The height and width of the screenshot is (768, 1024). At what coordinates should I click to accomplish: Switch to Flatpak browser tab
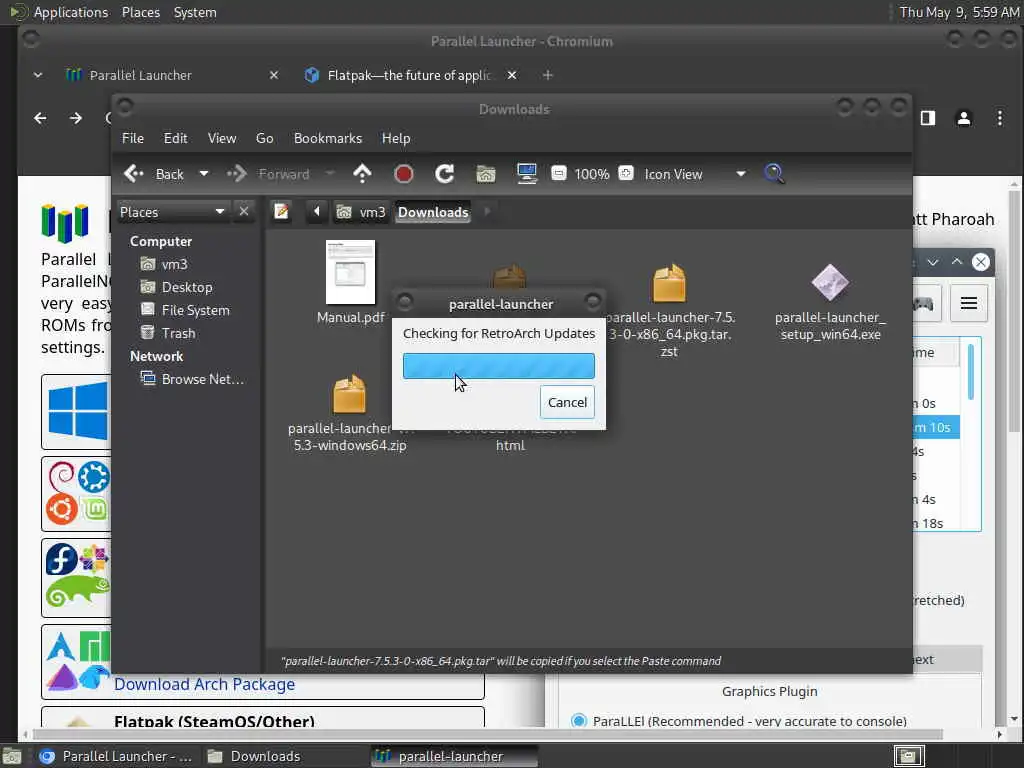click(402, 75)
